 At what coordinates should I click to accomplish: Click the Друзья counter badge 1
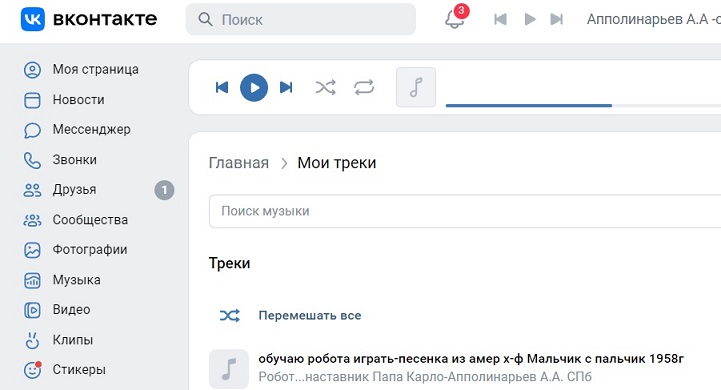[x=164, y=190]
